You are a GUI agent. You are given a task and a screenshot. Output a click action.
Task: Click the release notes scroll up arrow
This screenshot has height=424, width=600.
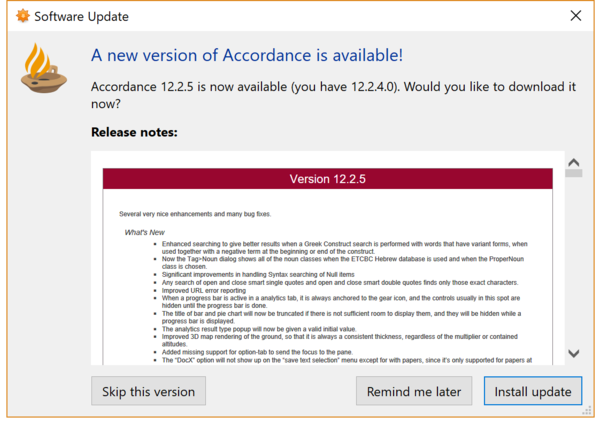click(573, 160)
